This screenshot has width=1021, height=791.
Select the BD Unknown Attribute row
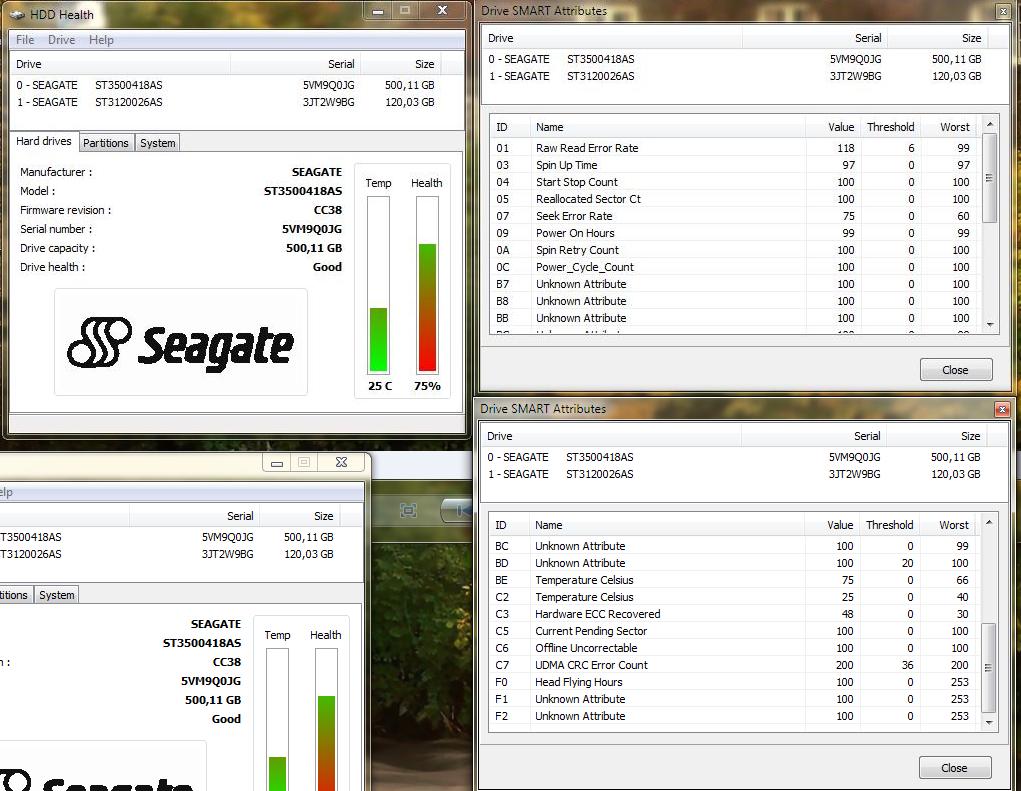click(x=734, y=563)
